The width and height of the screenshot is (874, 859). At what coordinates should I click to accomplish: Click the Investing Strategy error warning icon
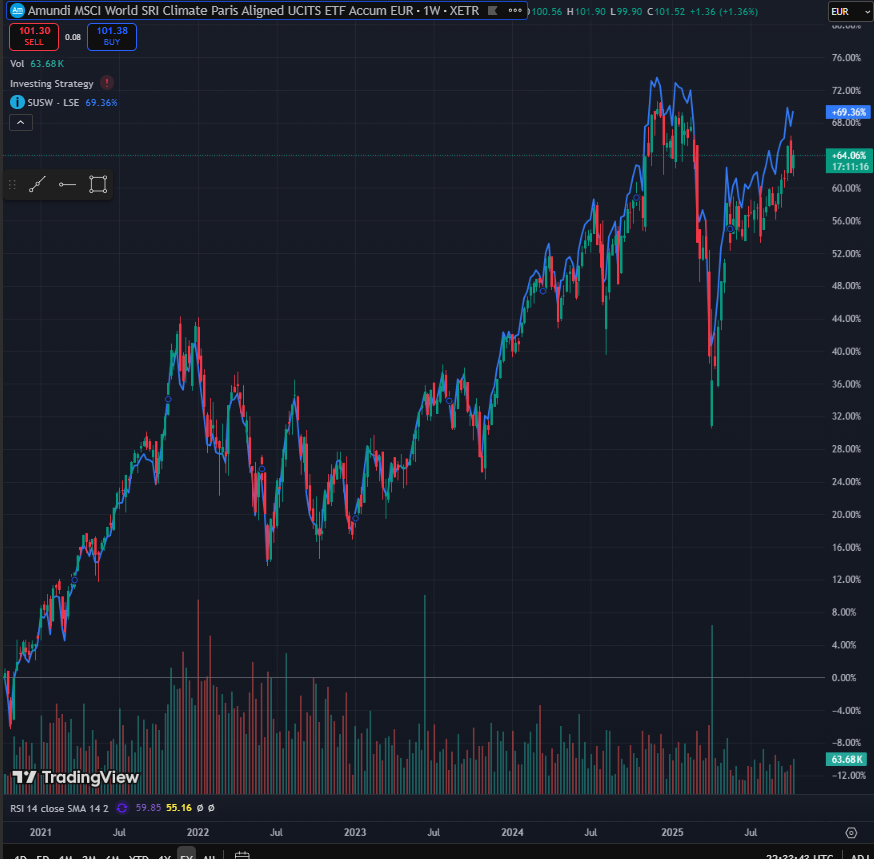pyautogui.click(x=107, y=83)
